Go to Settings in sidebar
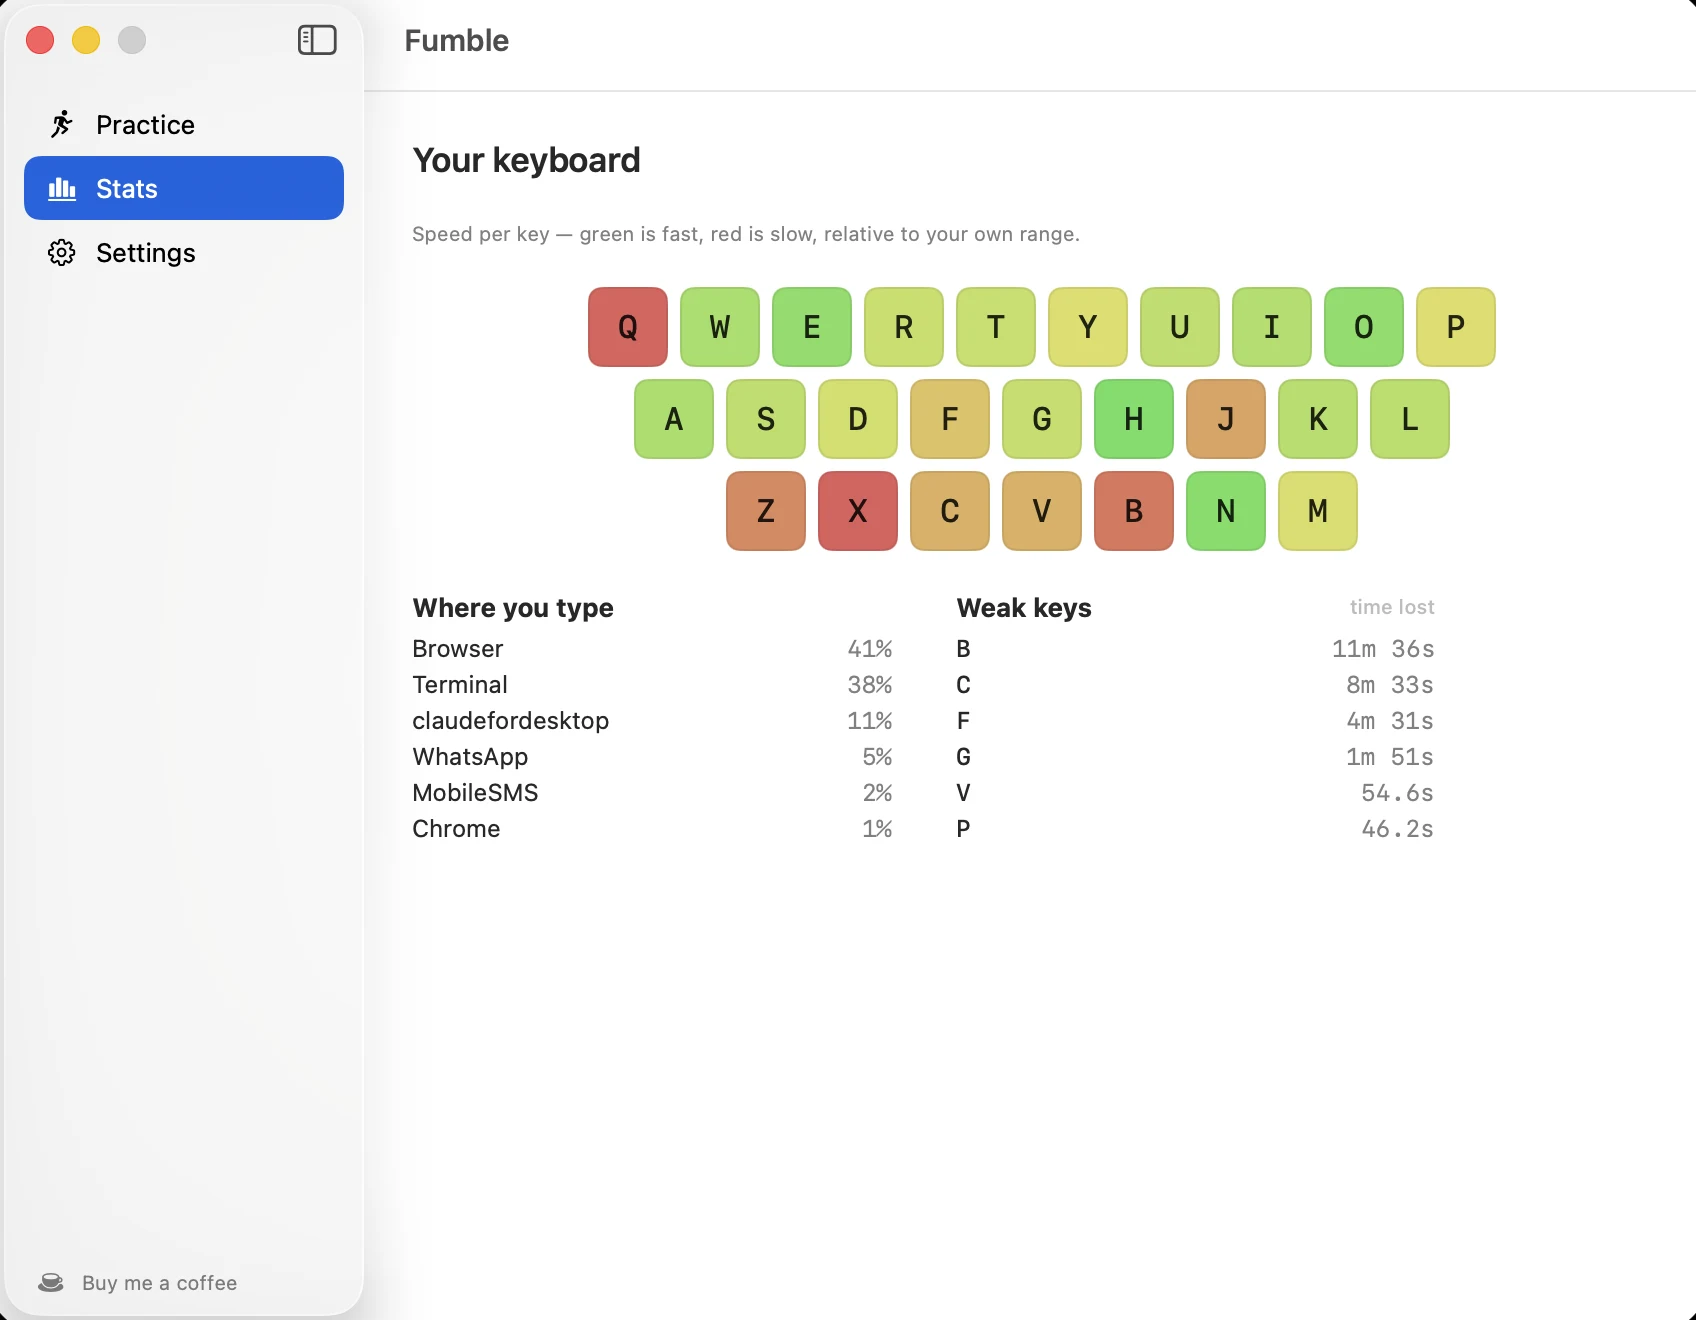The height and width of the screenshot is (1320, 1696). click(x=184, y=252)
